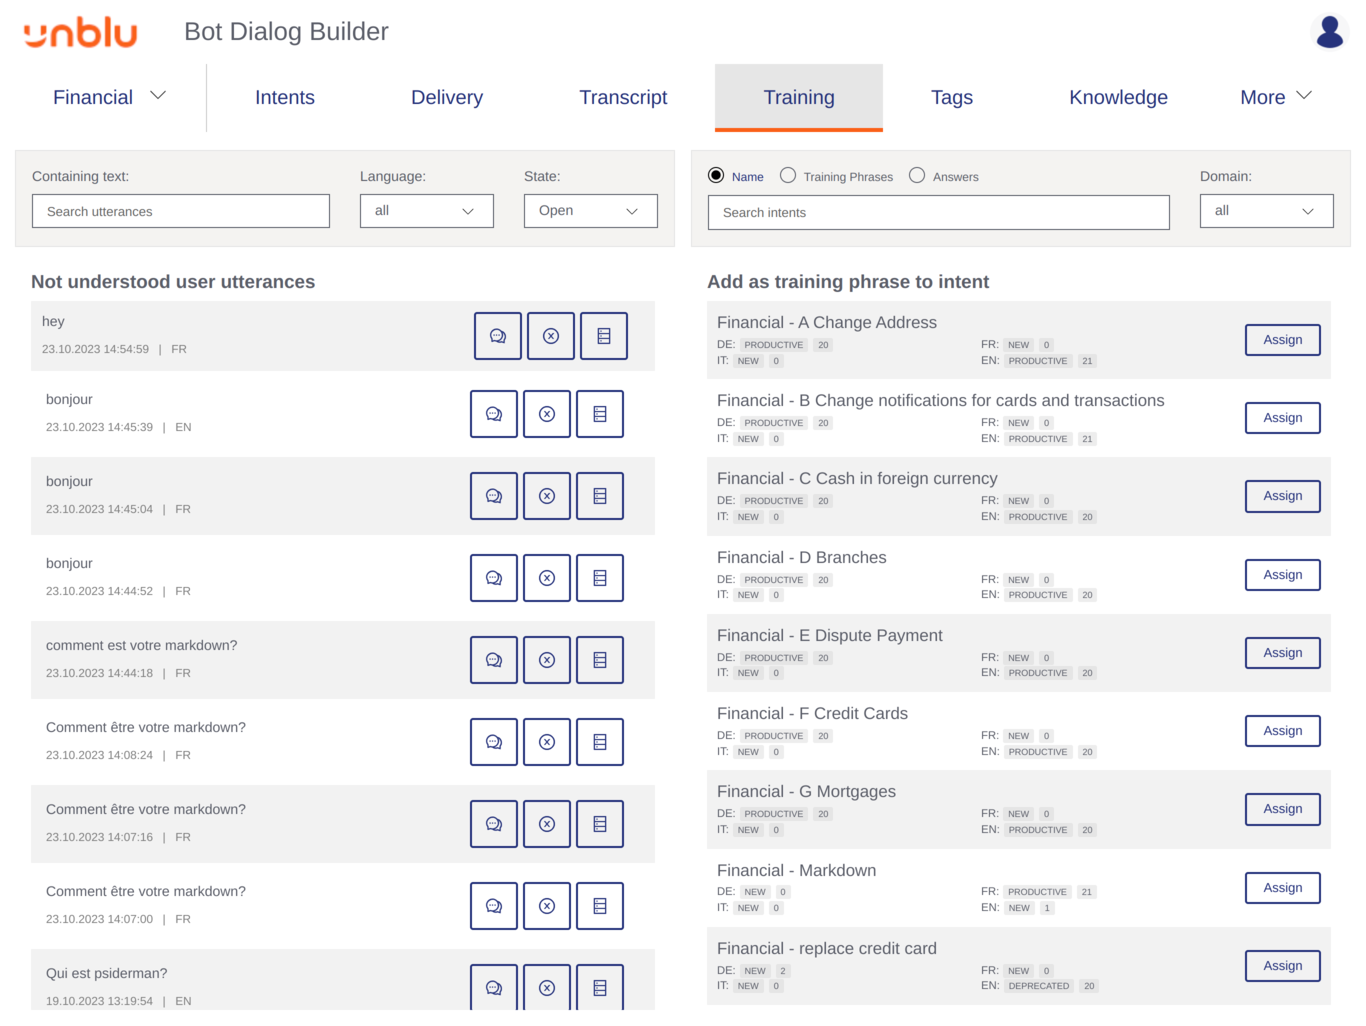Screen dimensions: 1366x1026
Task: Assign the 'Financial - Markdown' intent
Action: tap(1282, 887)
